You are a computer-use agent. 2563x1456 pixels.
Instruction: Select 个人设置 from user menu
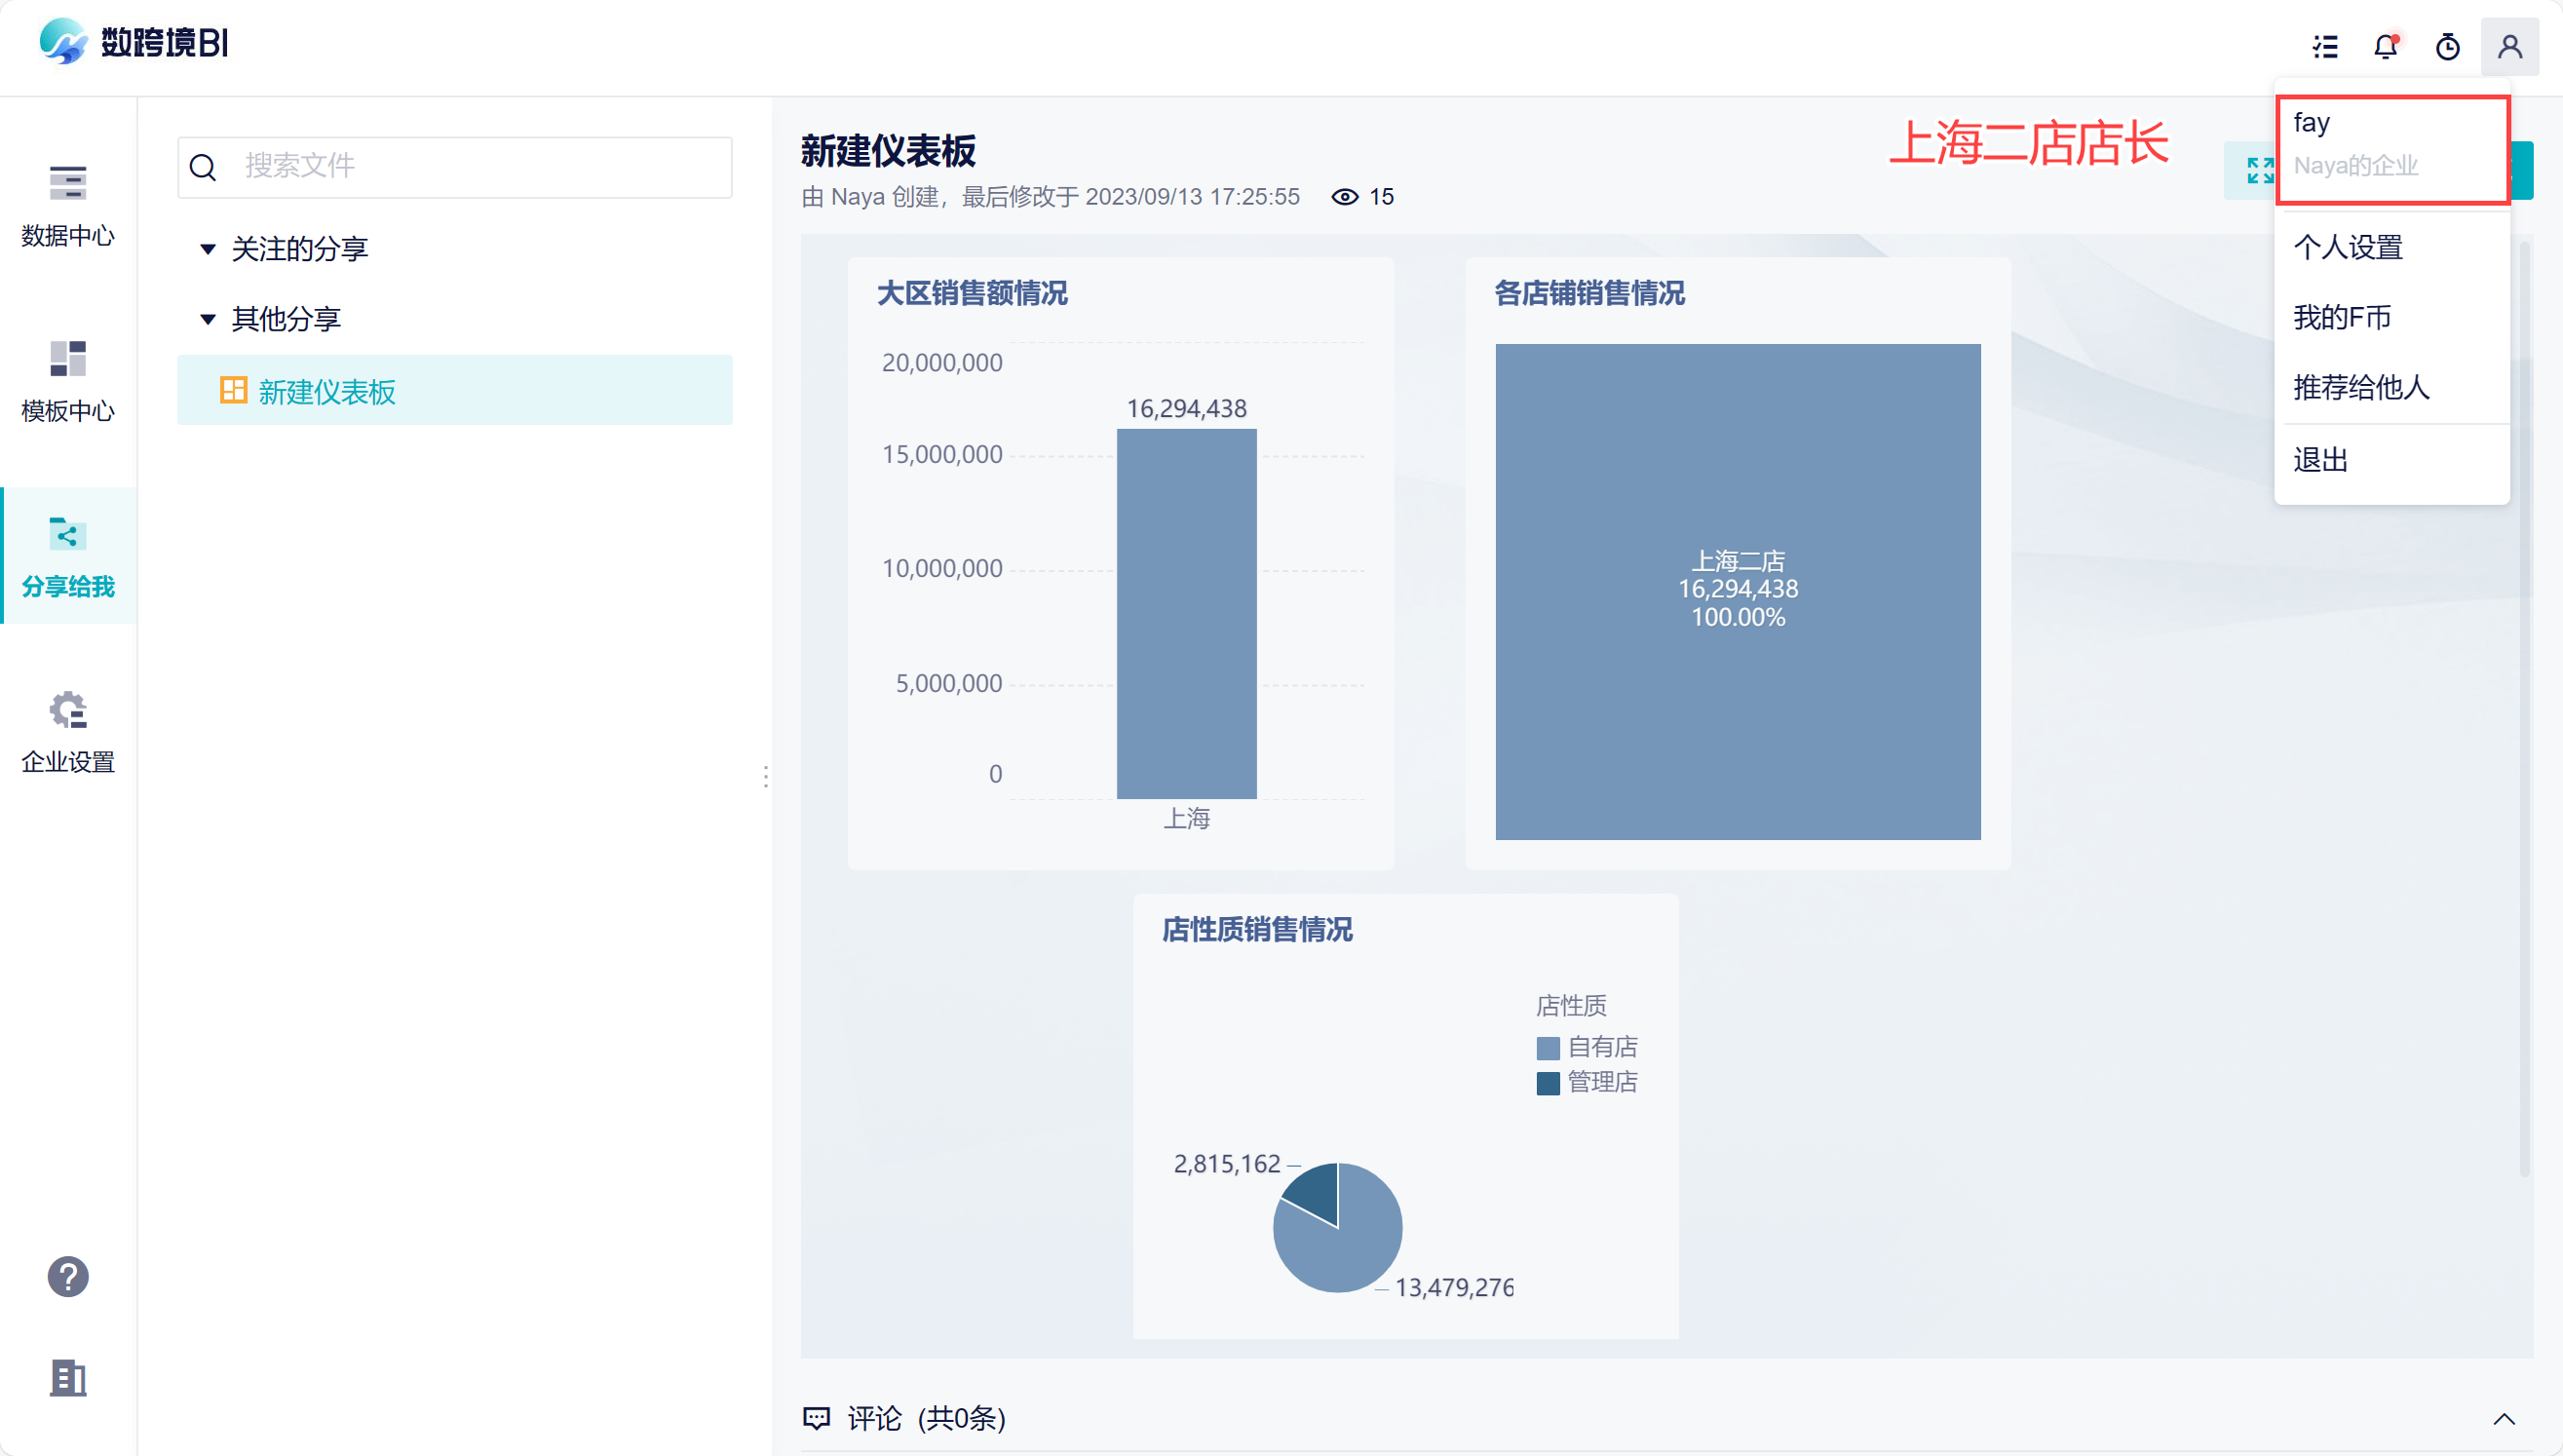2347,247
